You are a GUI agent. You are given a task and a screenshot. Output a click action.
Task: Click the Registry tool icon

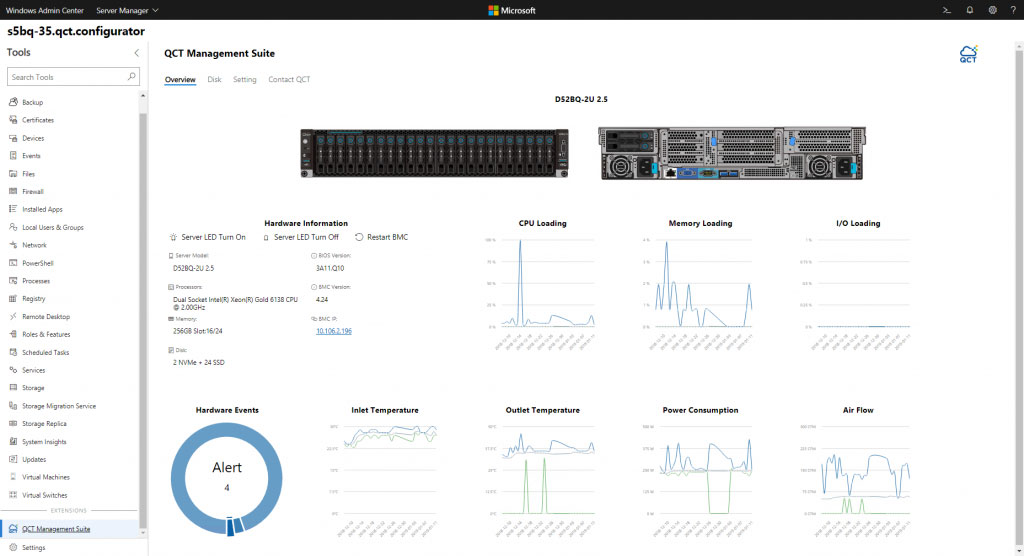click(x=13, y=299)
